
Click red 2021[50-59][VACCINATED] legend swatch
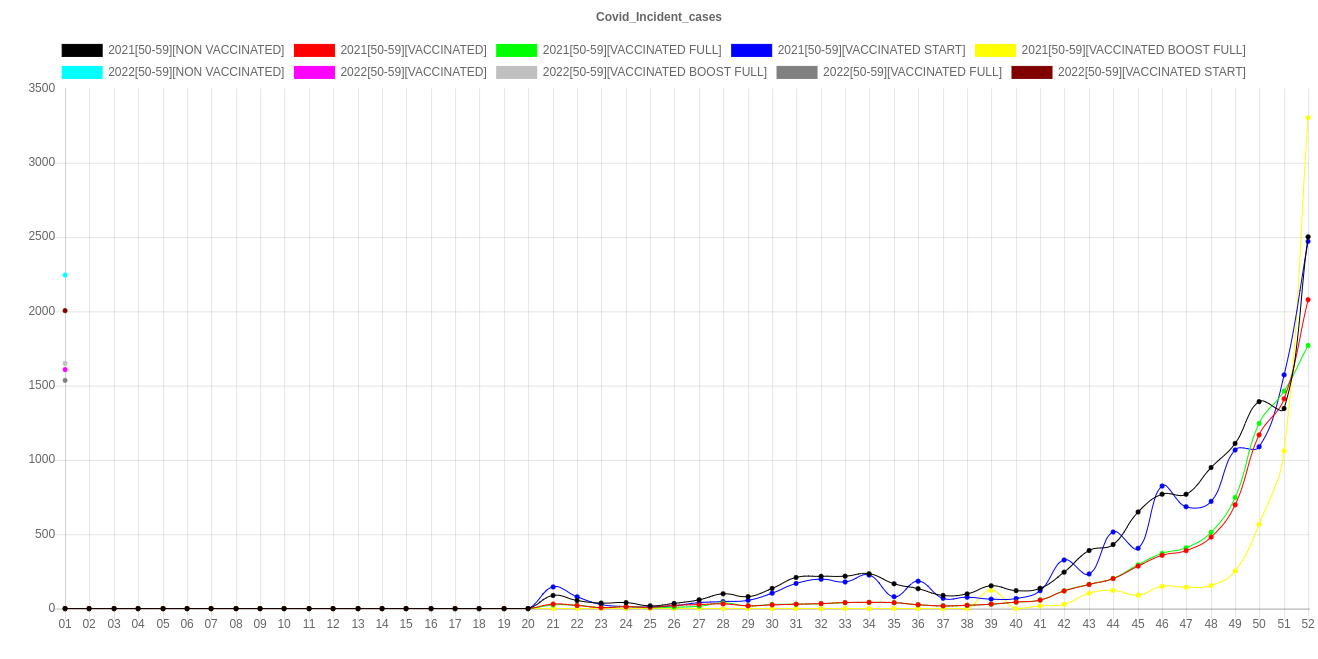[x=313, y=50]
